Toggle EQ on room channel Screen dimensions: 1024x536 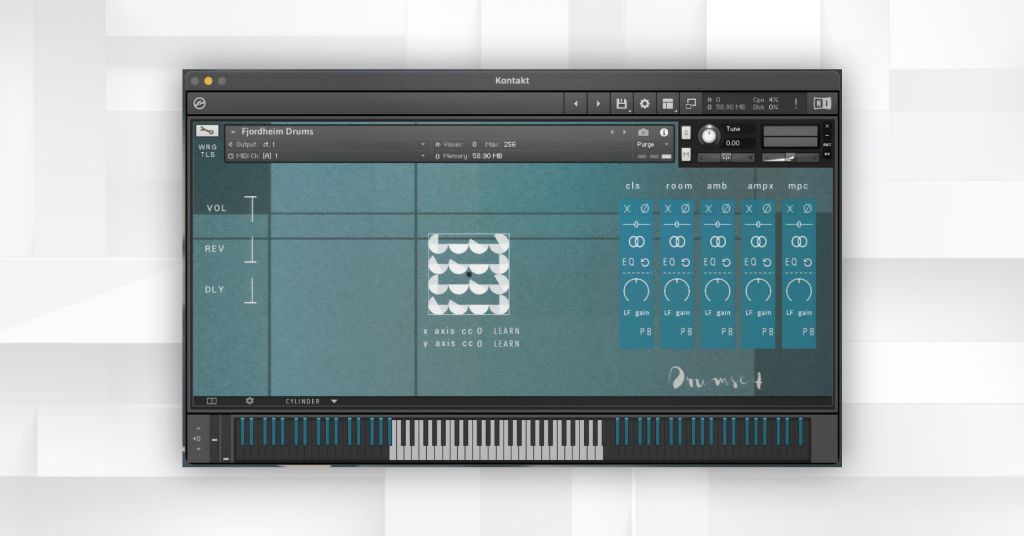tap(669, 262)
